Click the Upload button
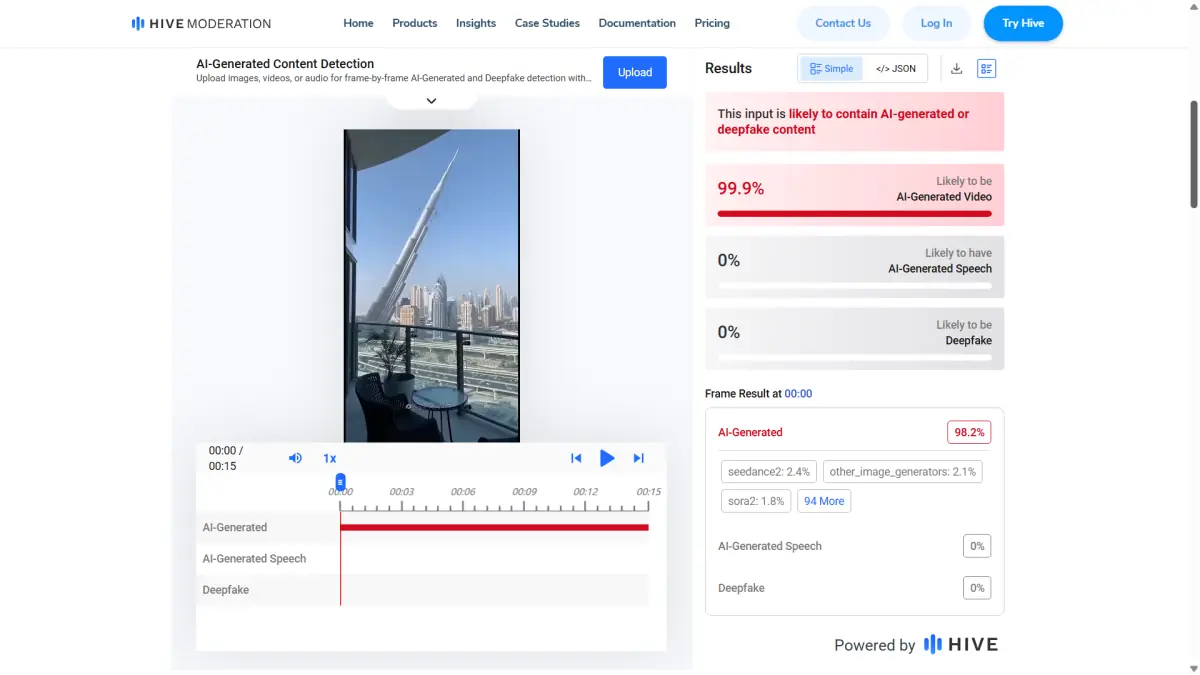The image size is (1200, 675). tap(634, 72)
